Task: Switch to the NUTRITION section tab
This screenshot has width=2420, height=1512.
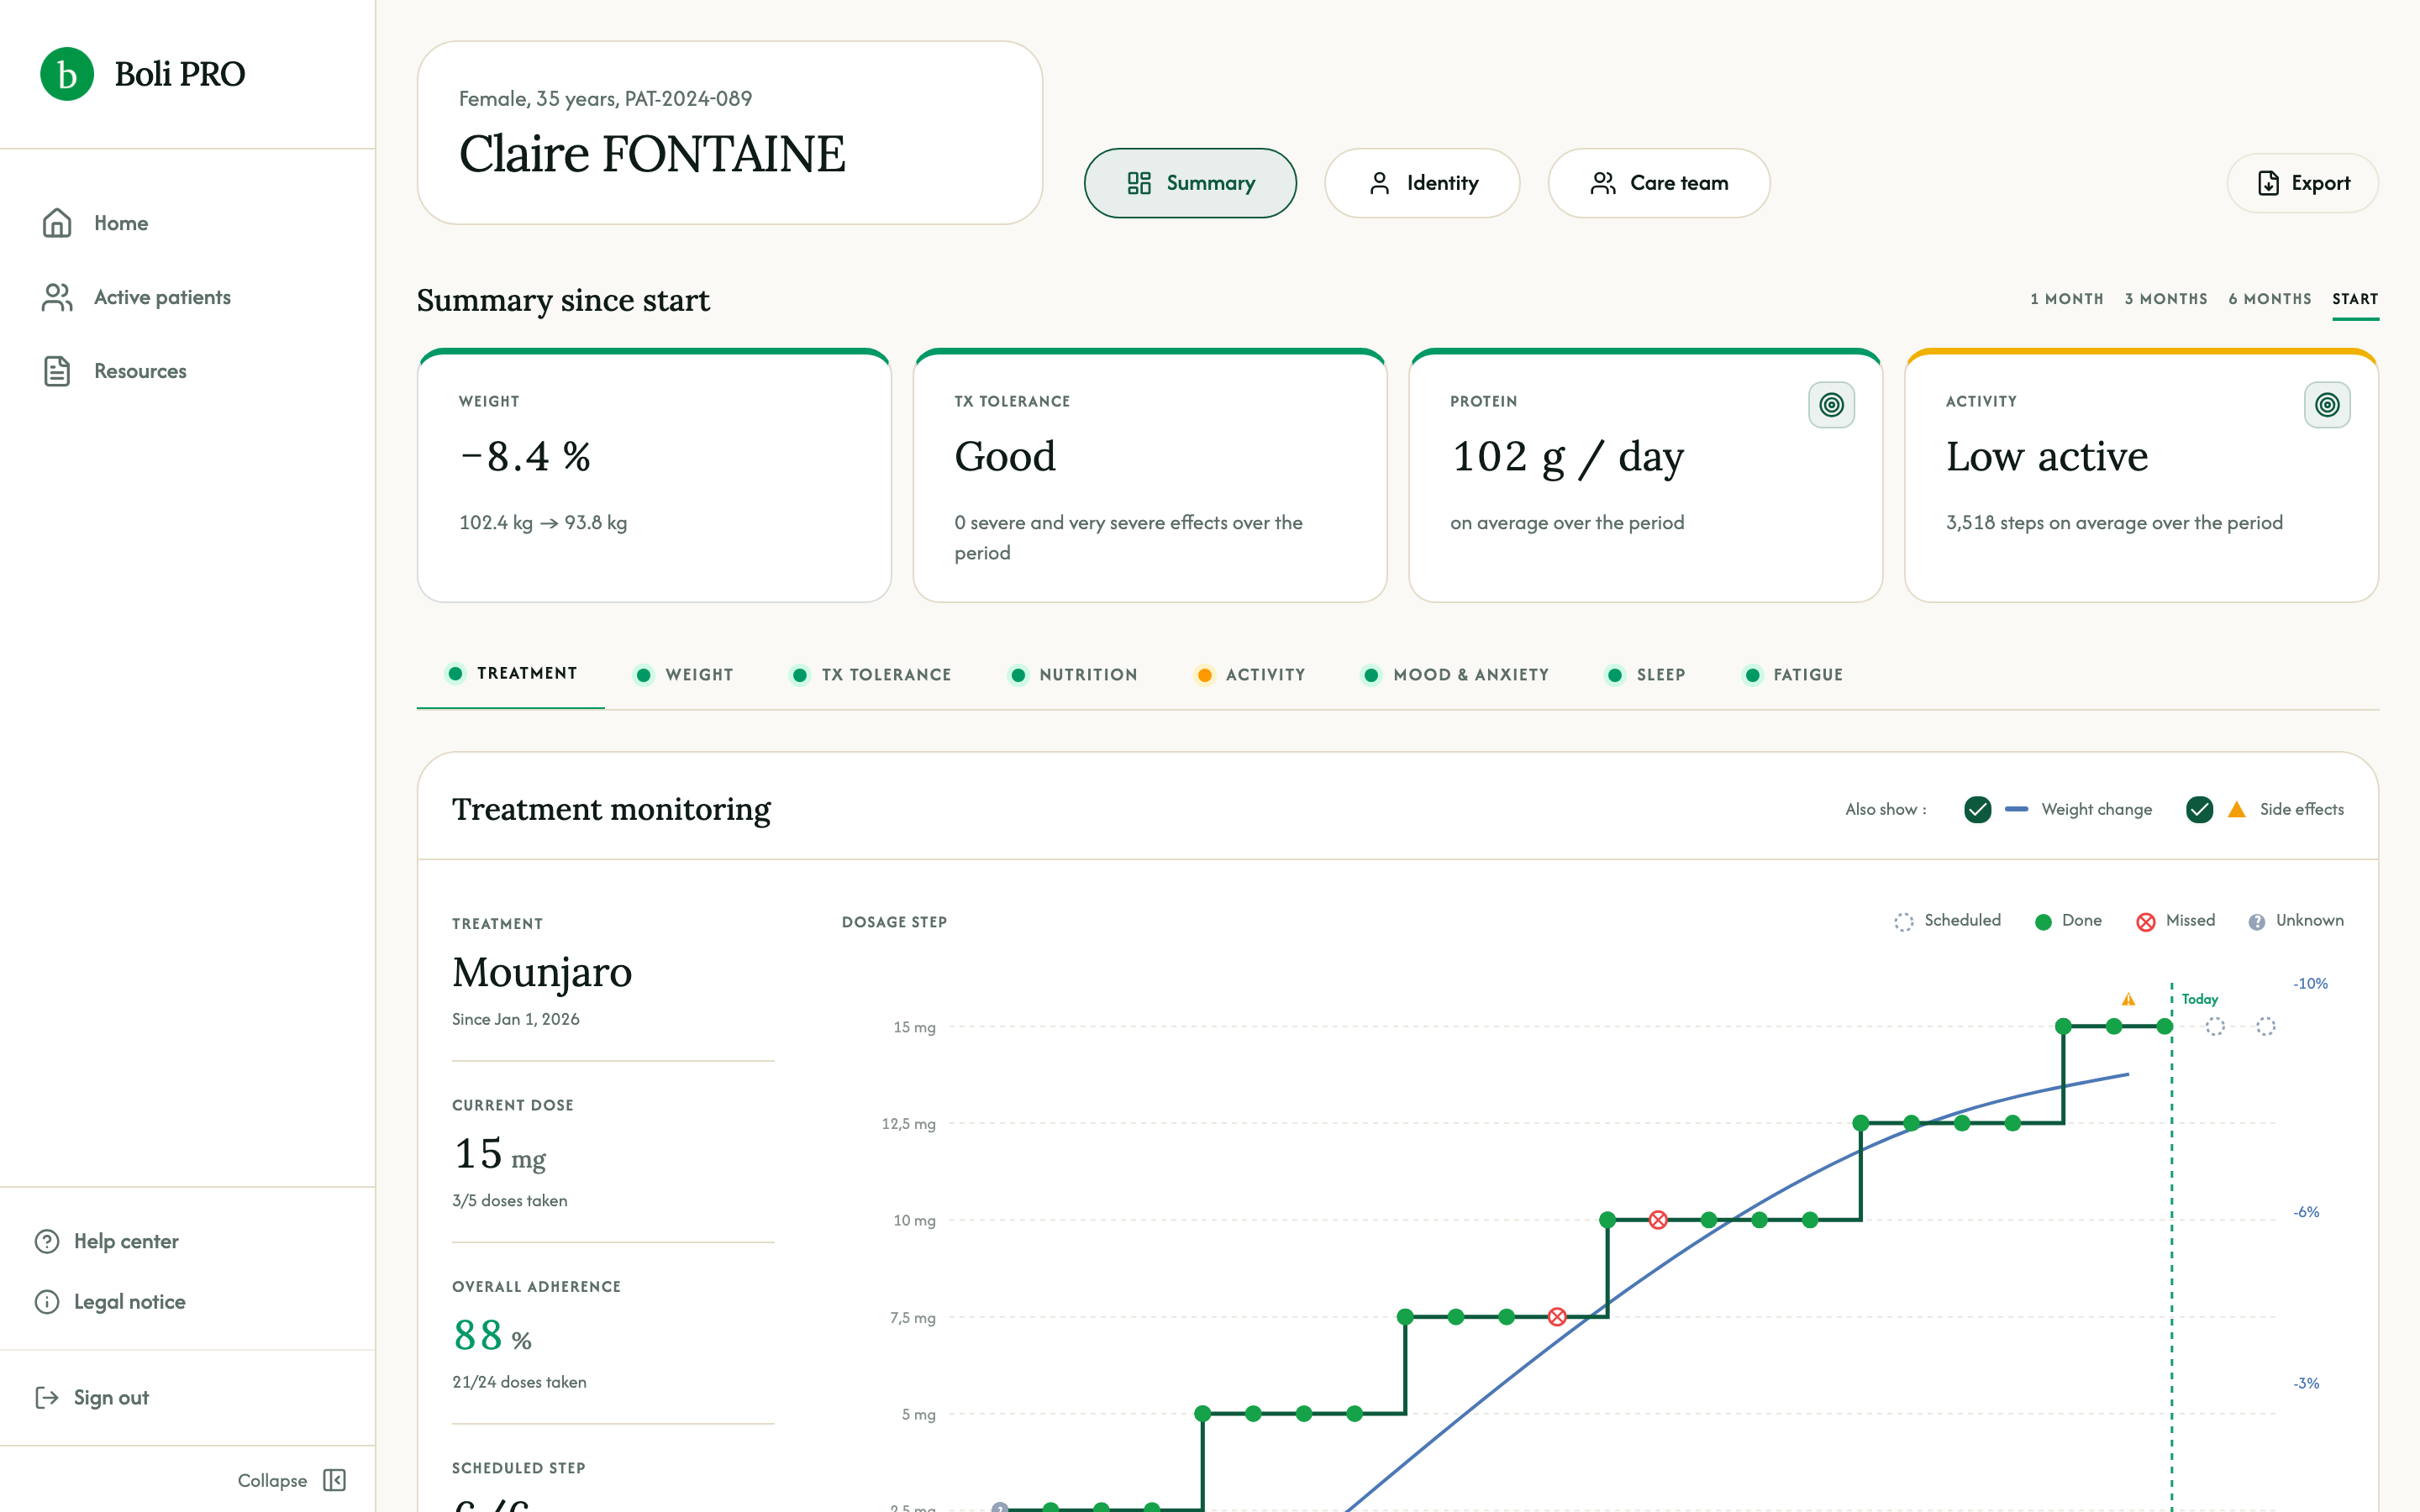Action: [1073, 675]
